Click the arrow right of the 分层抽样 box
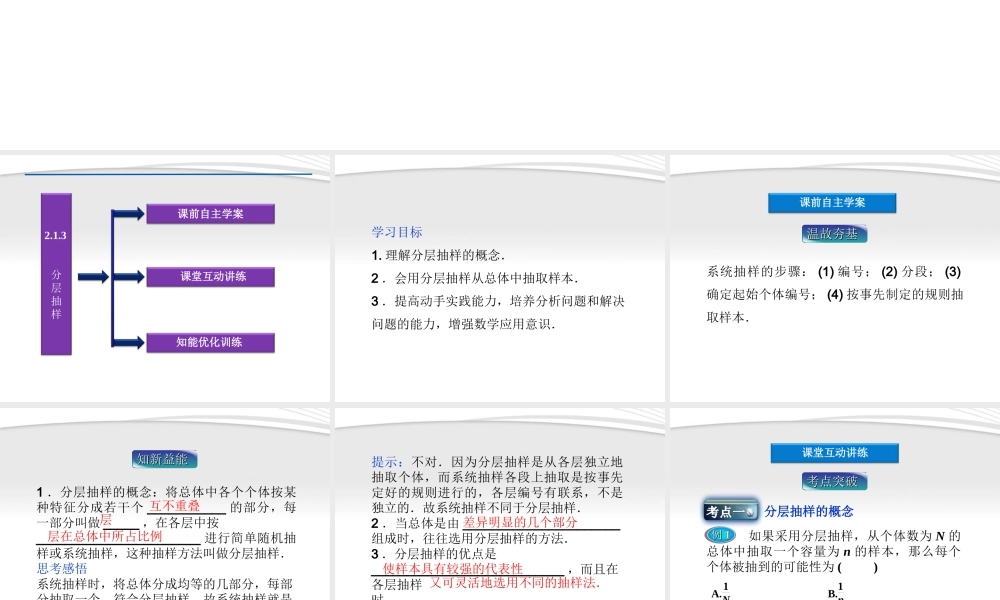 click(x=93, y=277)
